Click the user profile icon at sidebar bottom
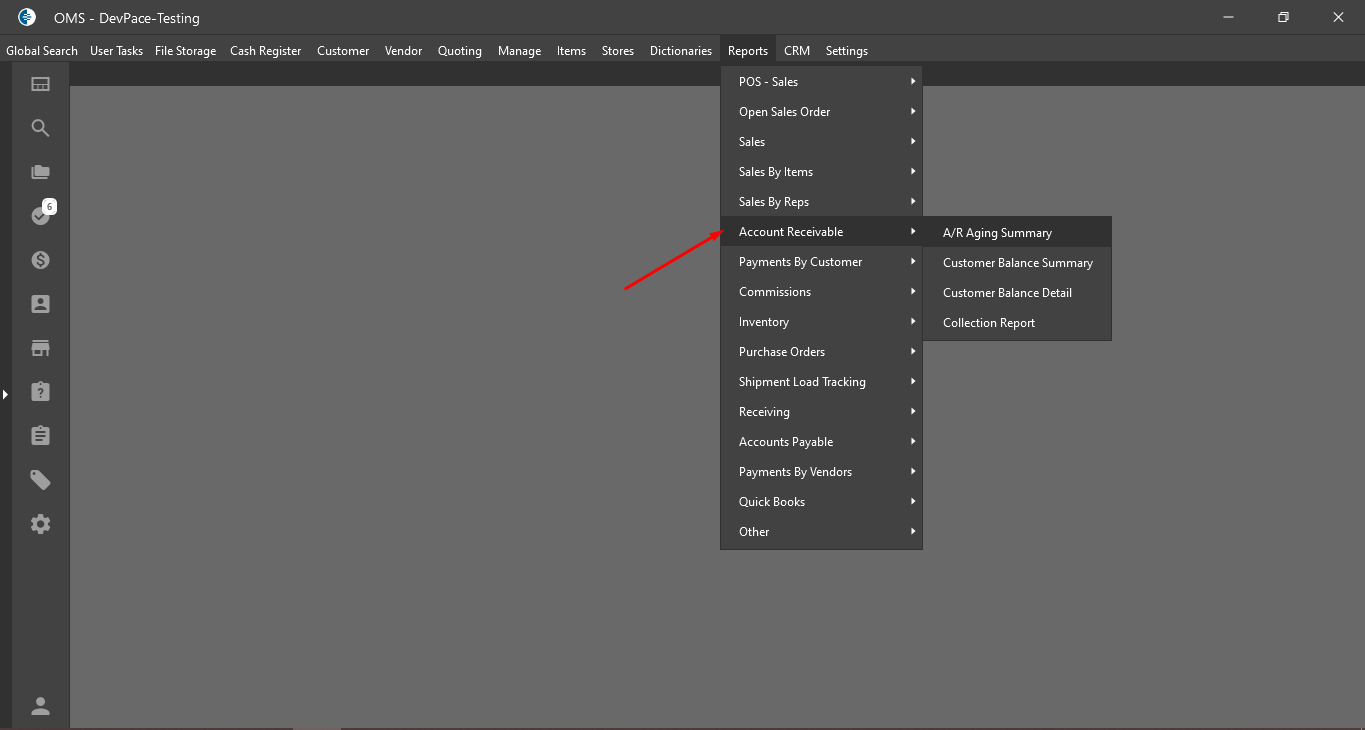The image size is (1365, 730). 40,706
